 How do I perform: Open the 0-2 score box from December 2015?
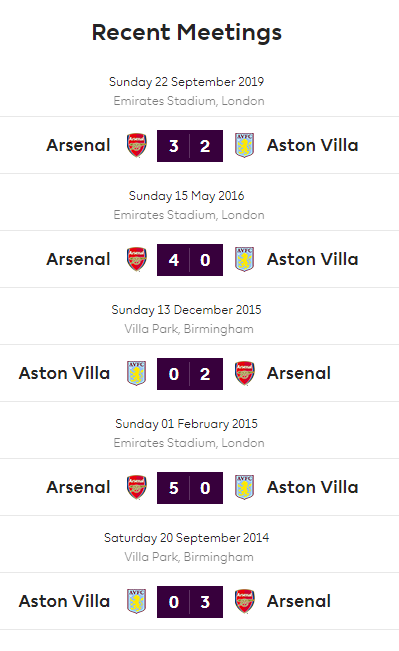190,374
